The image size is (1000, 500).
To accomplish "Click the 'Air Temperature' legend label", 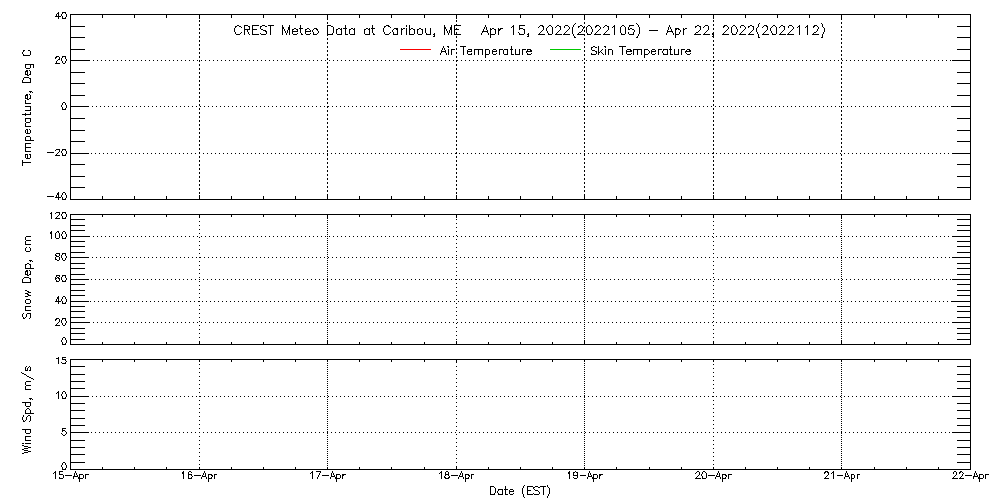I will (x=486, y=50).
